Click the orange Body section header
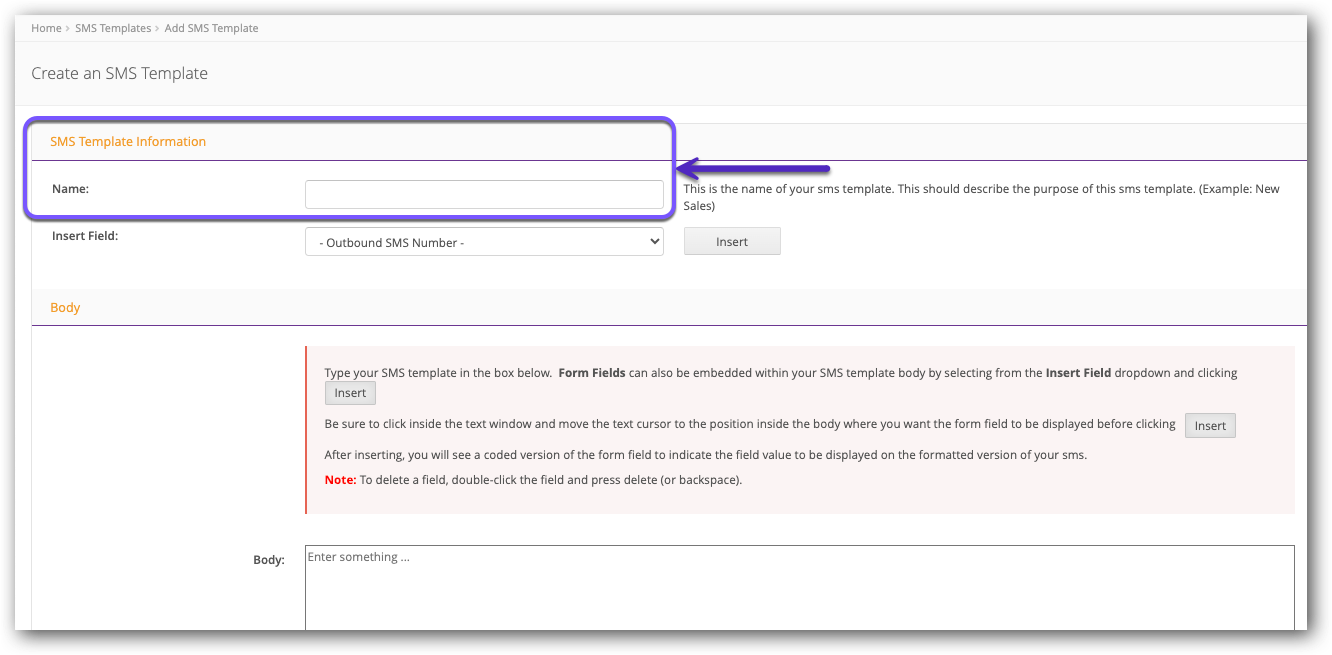1332x655 pixels. tap(65, 308)
